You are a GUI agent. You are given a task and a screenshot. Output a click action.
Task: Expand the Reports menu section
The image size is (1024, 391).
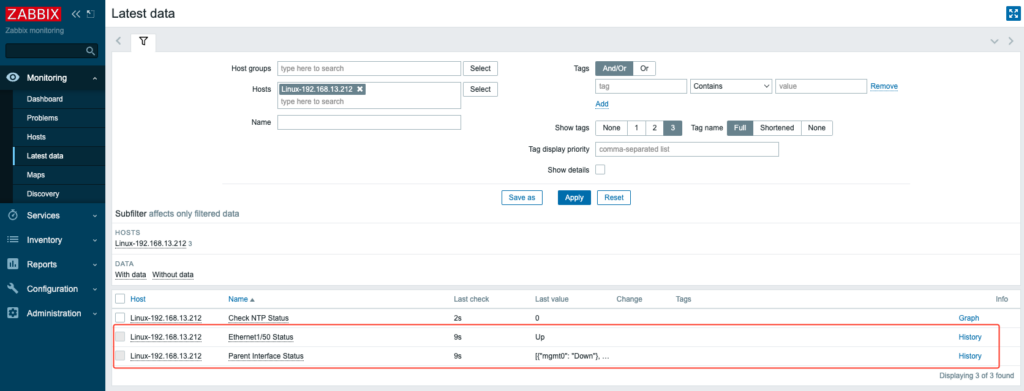(x=95, y=264)
